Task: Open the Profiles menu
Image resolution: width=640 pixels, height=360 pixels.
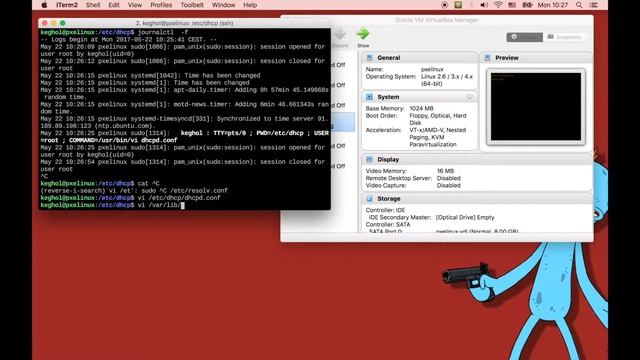Action: [161, 5]
